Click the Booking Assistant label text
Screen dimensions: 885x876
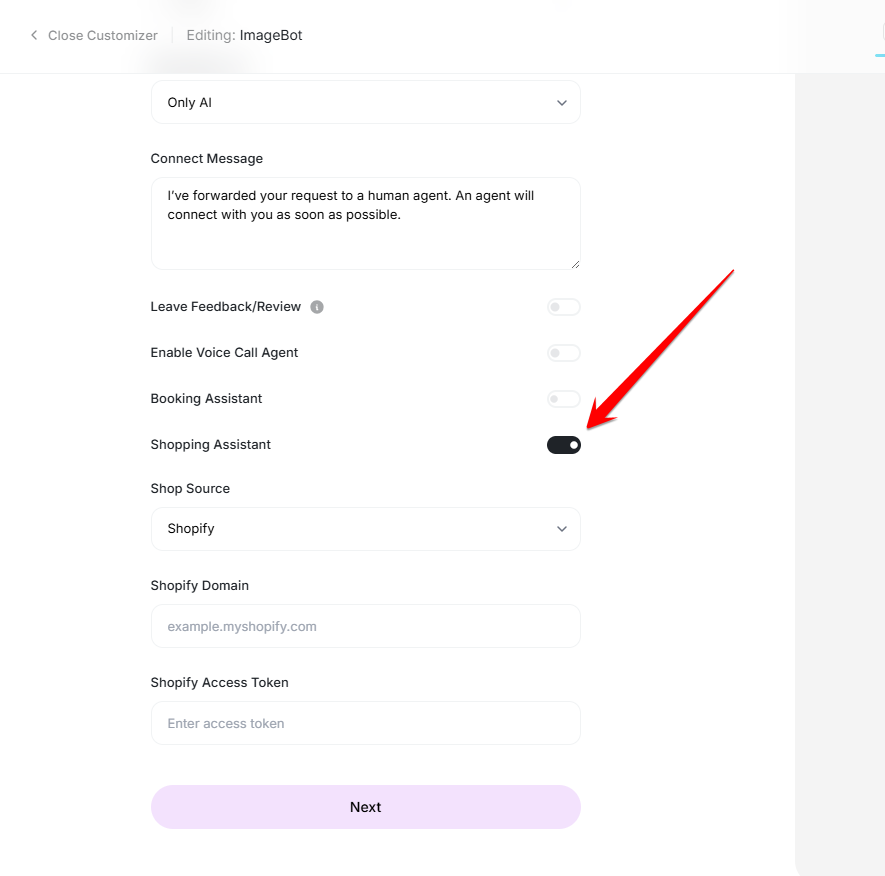tap(206, 399)
